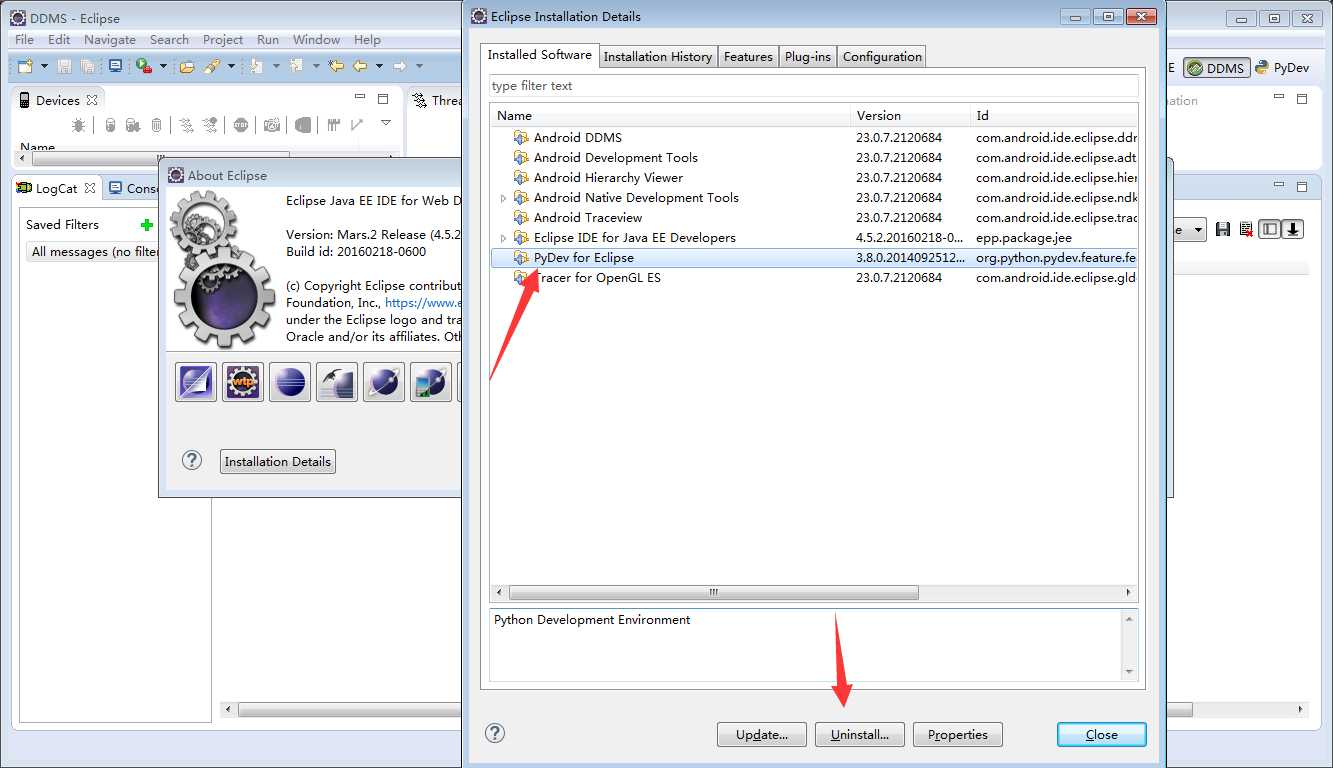Open the Run external tools dropdown arrow
The image size is (1333, 768).
[161, 67]
